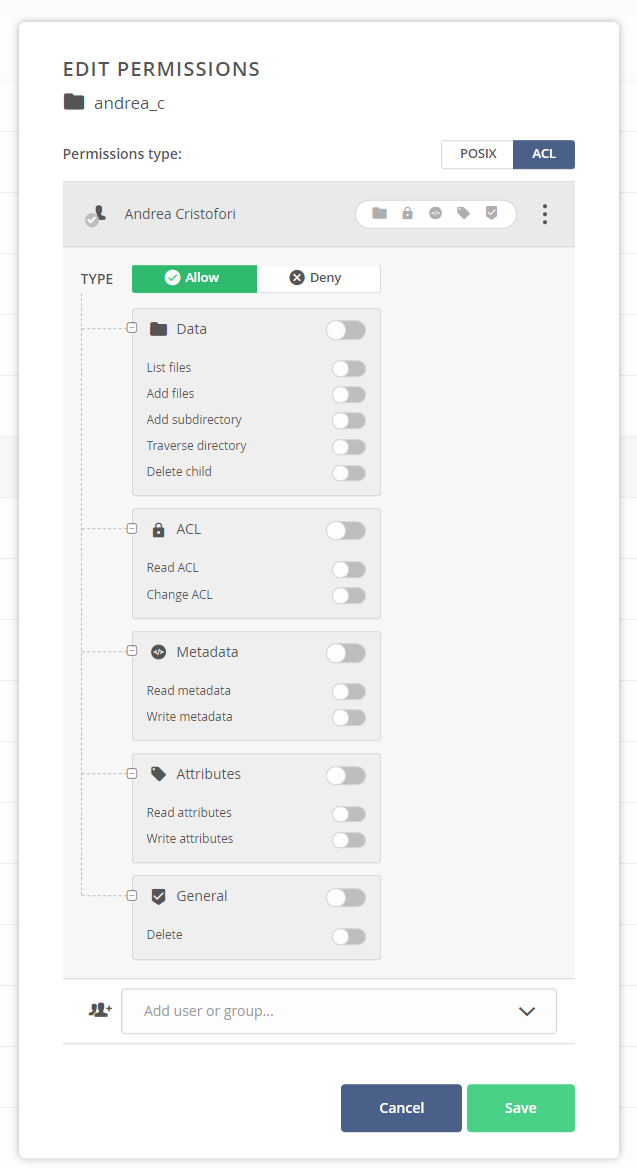The width and height of the screenshot is (637, 1170).
Task: Select the lock icon in the permission summary pill
Action: tap(406, 214)
